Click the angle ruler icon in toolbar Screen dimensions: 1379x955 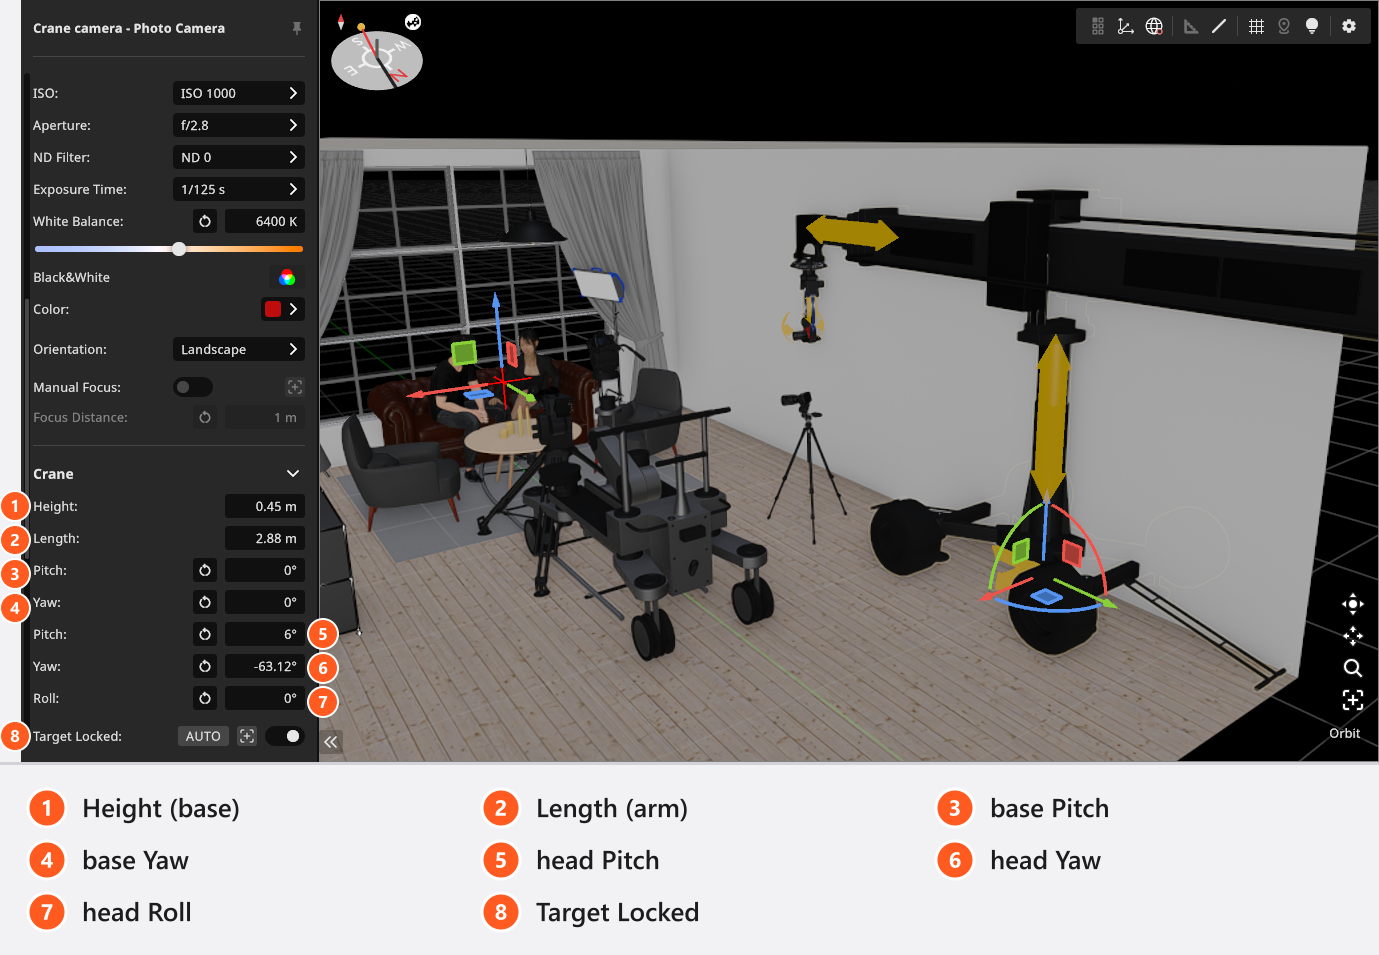tap(1191, 26)
